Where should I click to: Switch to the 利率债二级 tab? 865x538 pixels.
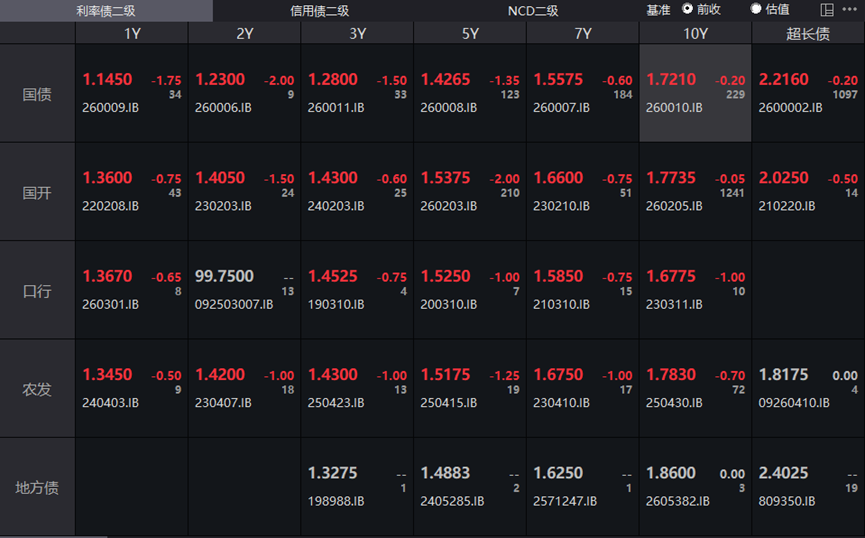tap(106, 10)
